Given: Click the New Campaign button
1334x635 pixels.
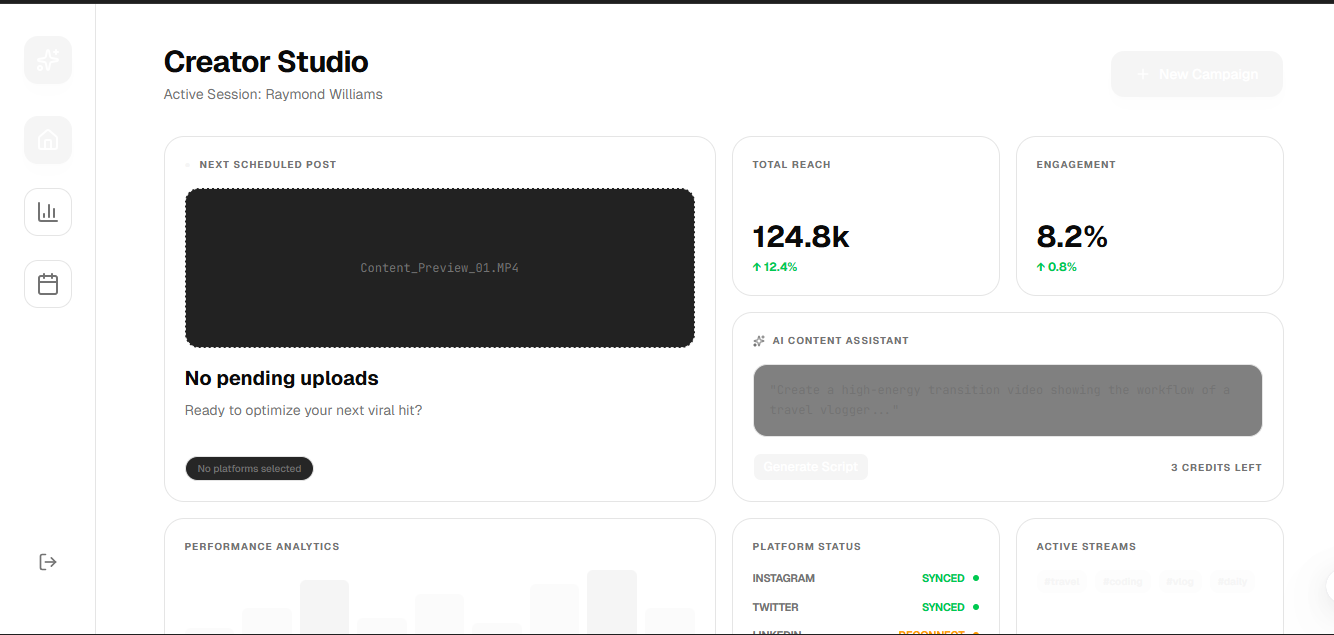Looking at the screenshot, I should coord(1197,74).
